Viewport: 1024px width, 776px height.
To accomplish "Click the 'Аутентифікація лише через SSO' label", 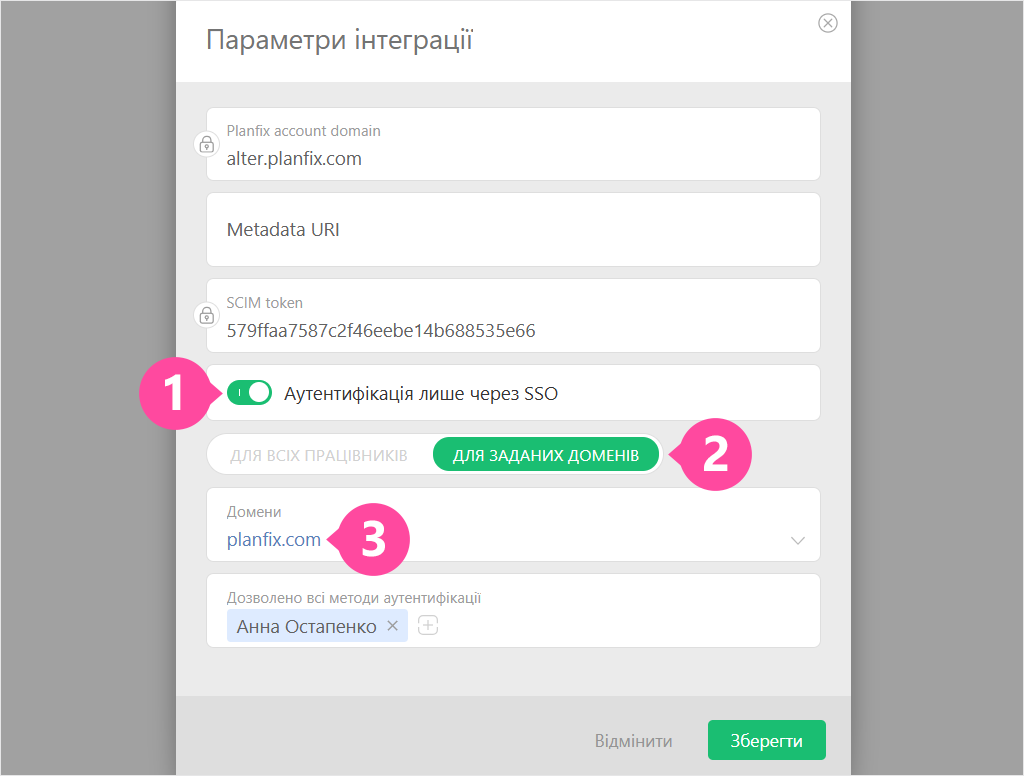I will 420,394.
